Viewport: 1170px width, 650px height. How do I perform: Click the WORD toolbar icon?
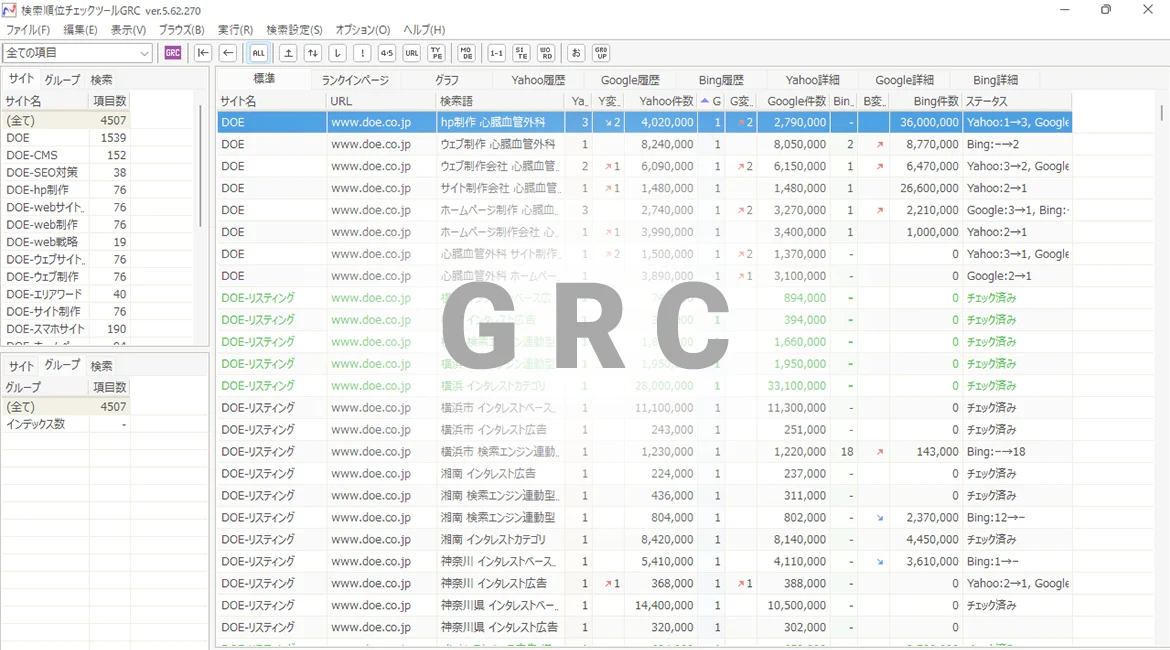546,53
